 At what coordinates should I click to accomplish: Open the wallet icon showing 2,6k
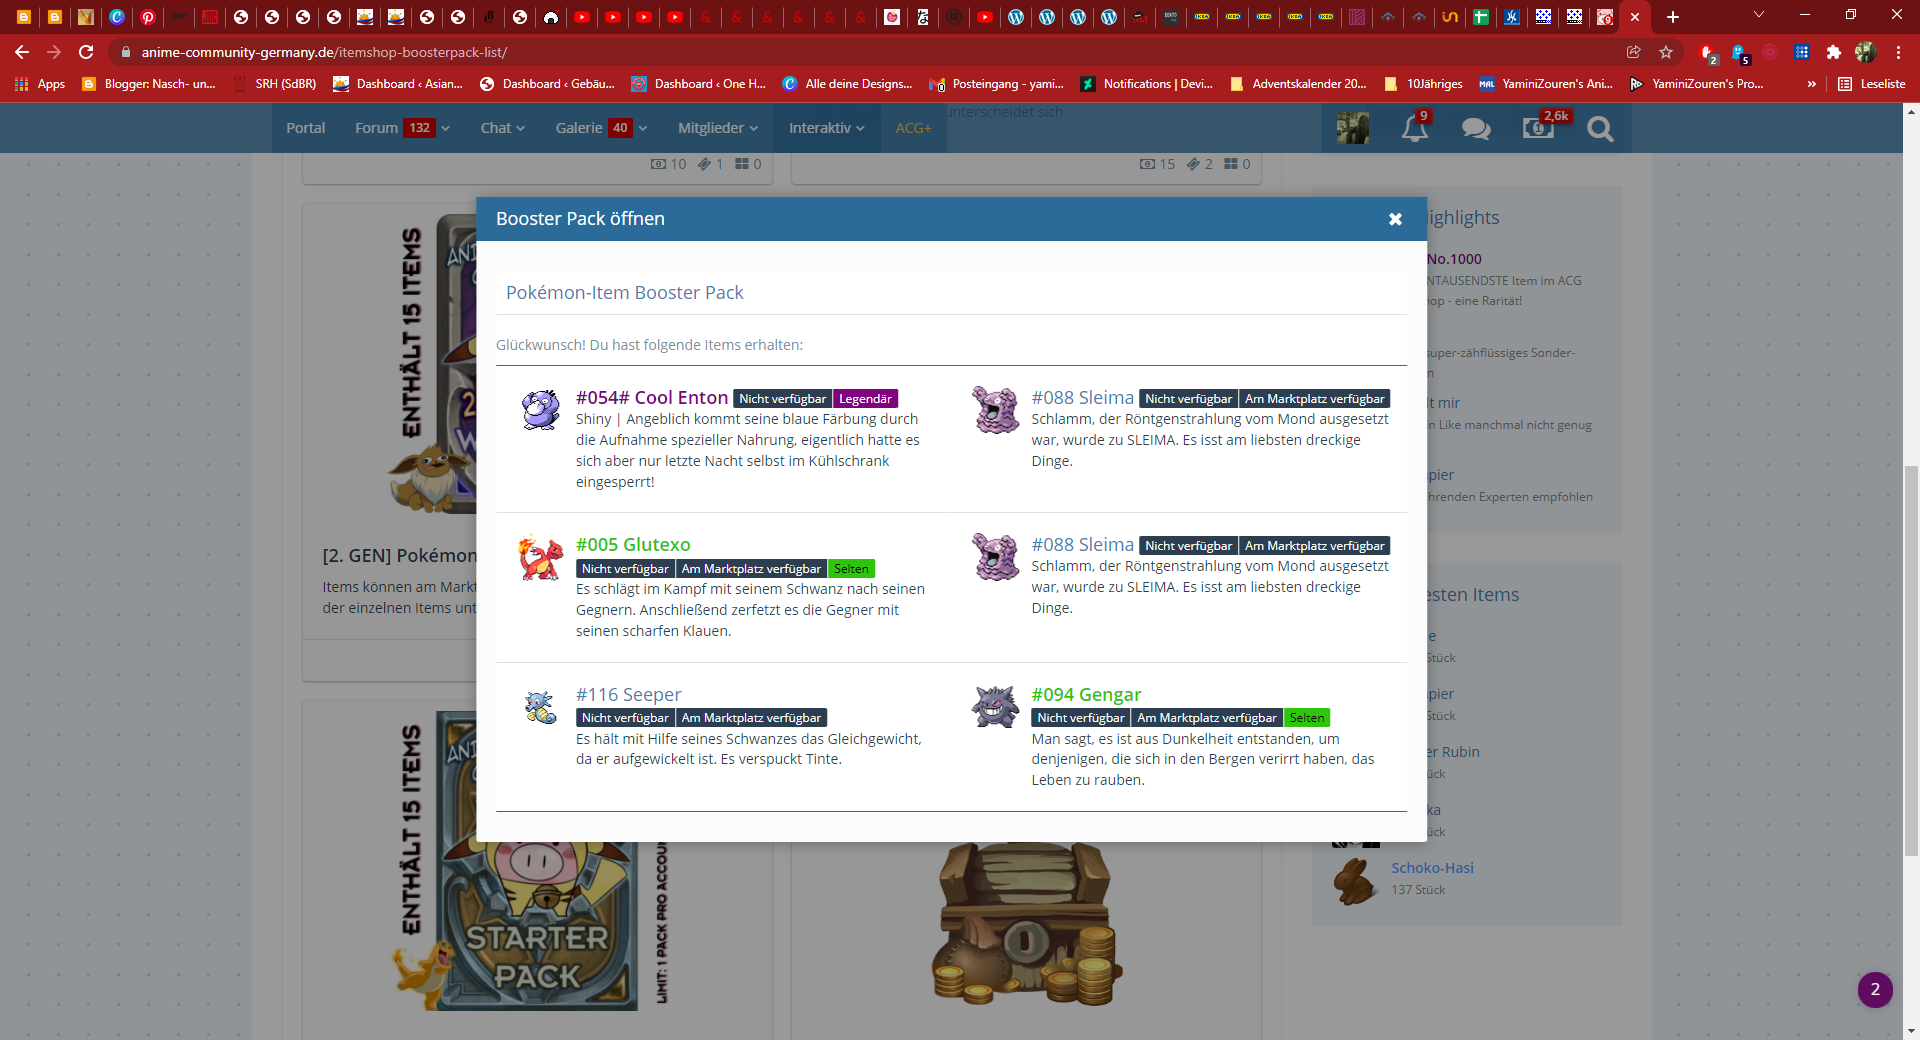point(1538,128)
